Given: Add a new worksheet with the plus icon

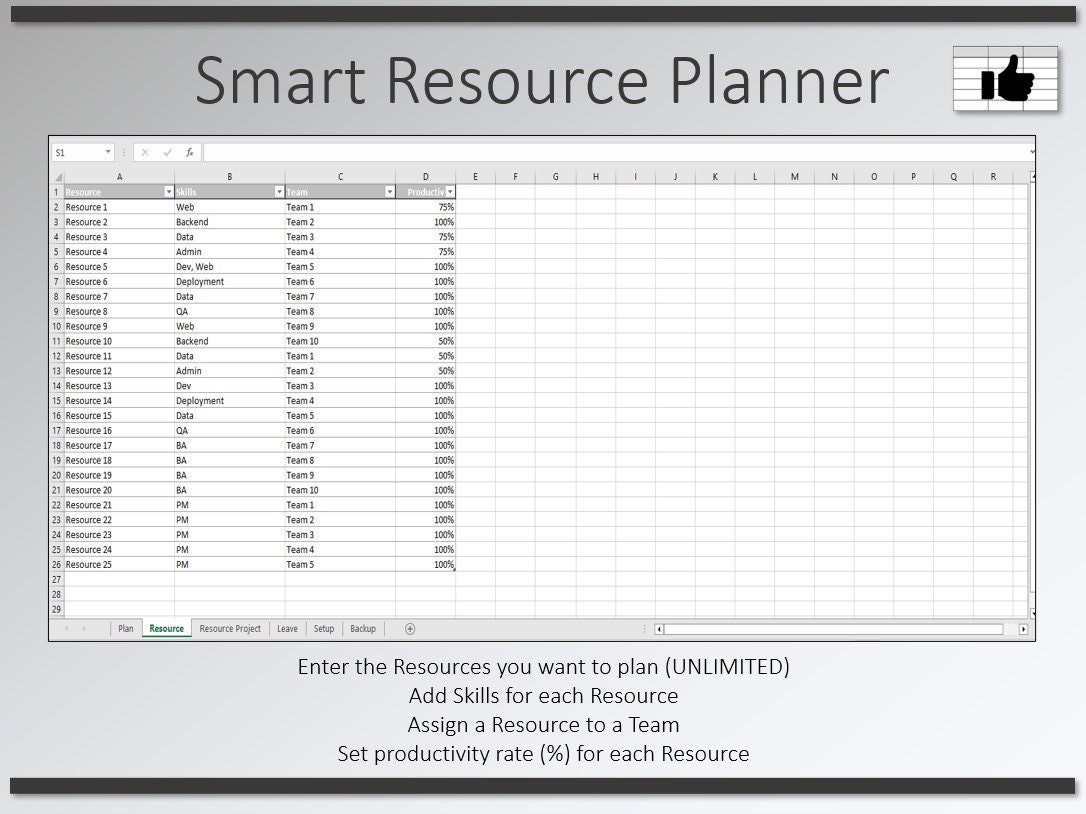Looking at the screenshot, I should [410, 628].
